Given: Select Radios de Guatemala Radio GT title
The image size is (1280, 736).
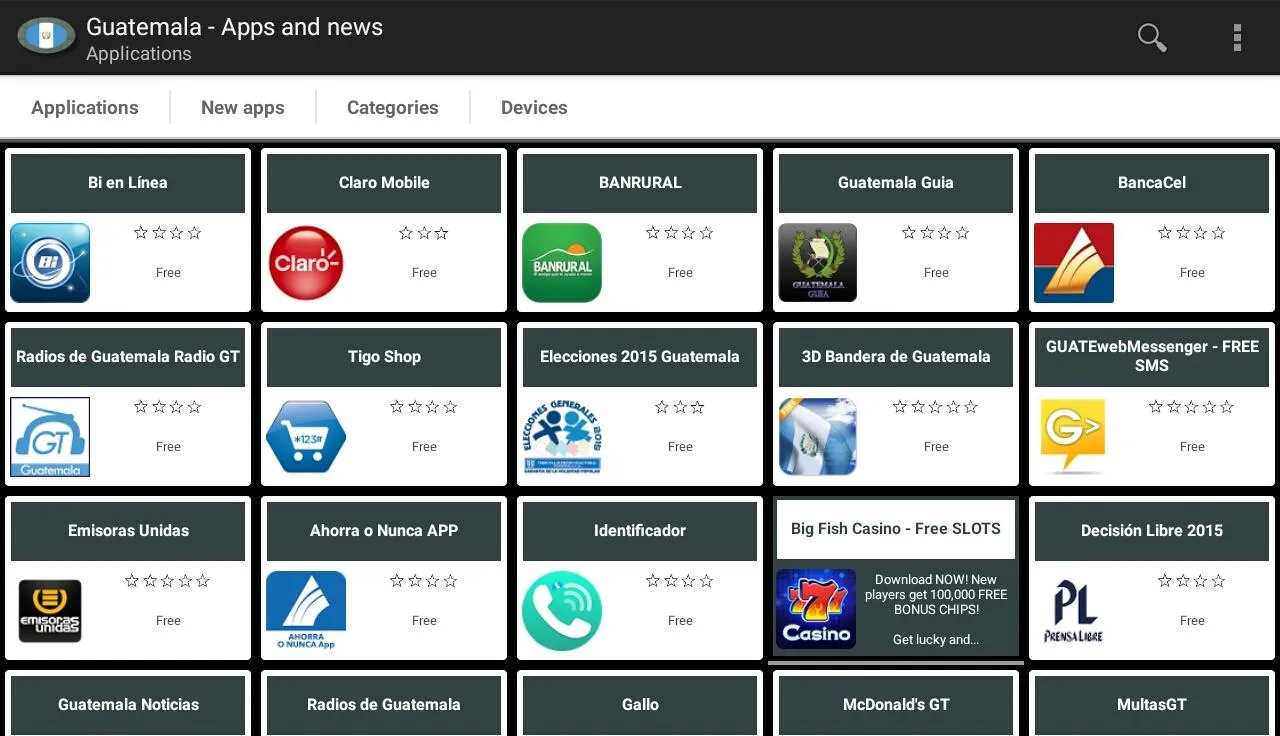Looking at the screenshot, I should [x=128, y=357].
